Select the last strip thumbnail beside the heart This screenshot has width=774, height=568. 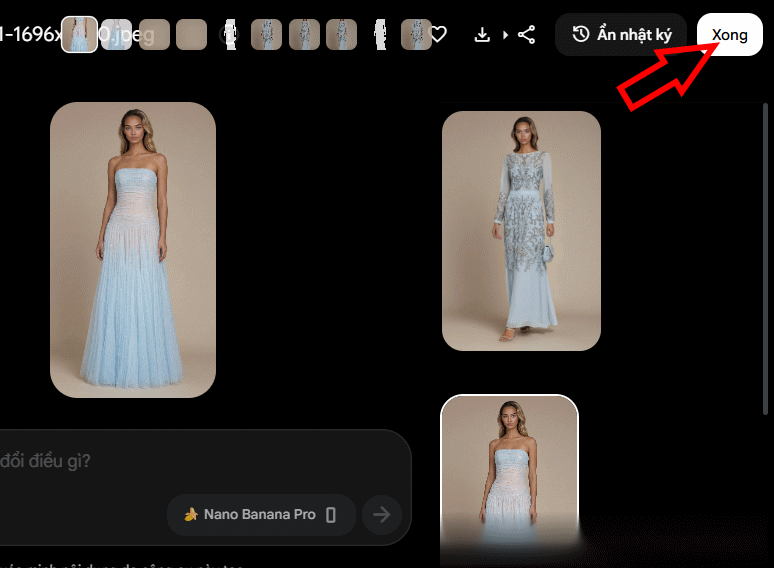[x=416, y=35]
